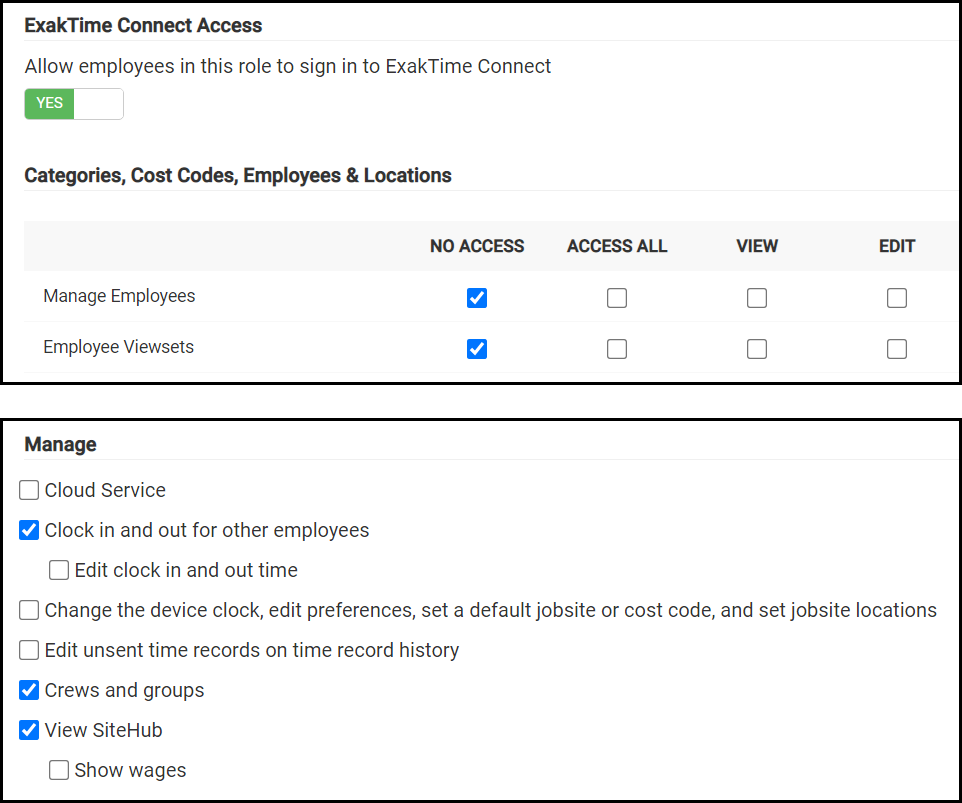Viewport: 962px width, 803px height.
Task: Uncheck Crews and groups
Action: [29, 690]
